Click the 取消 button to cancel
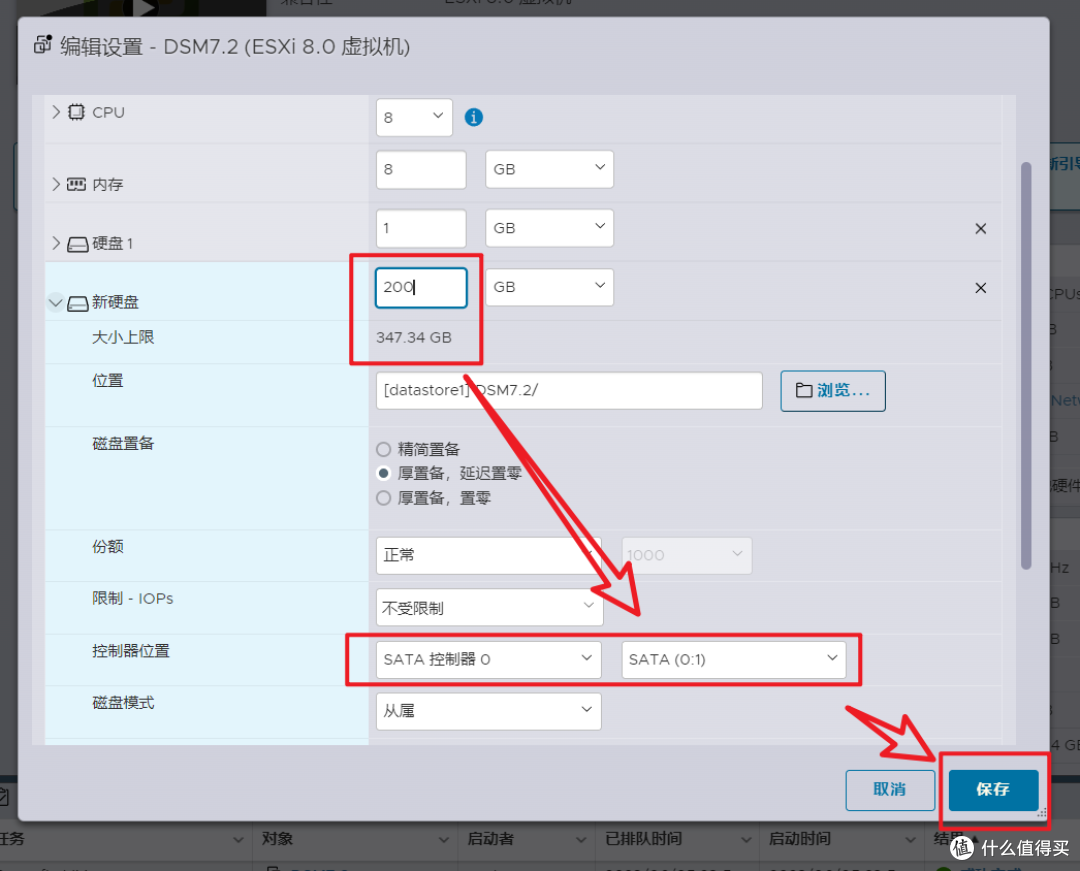 [889, 790]
